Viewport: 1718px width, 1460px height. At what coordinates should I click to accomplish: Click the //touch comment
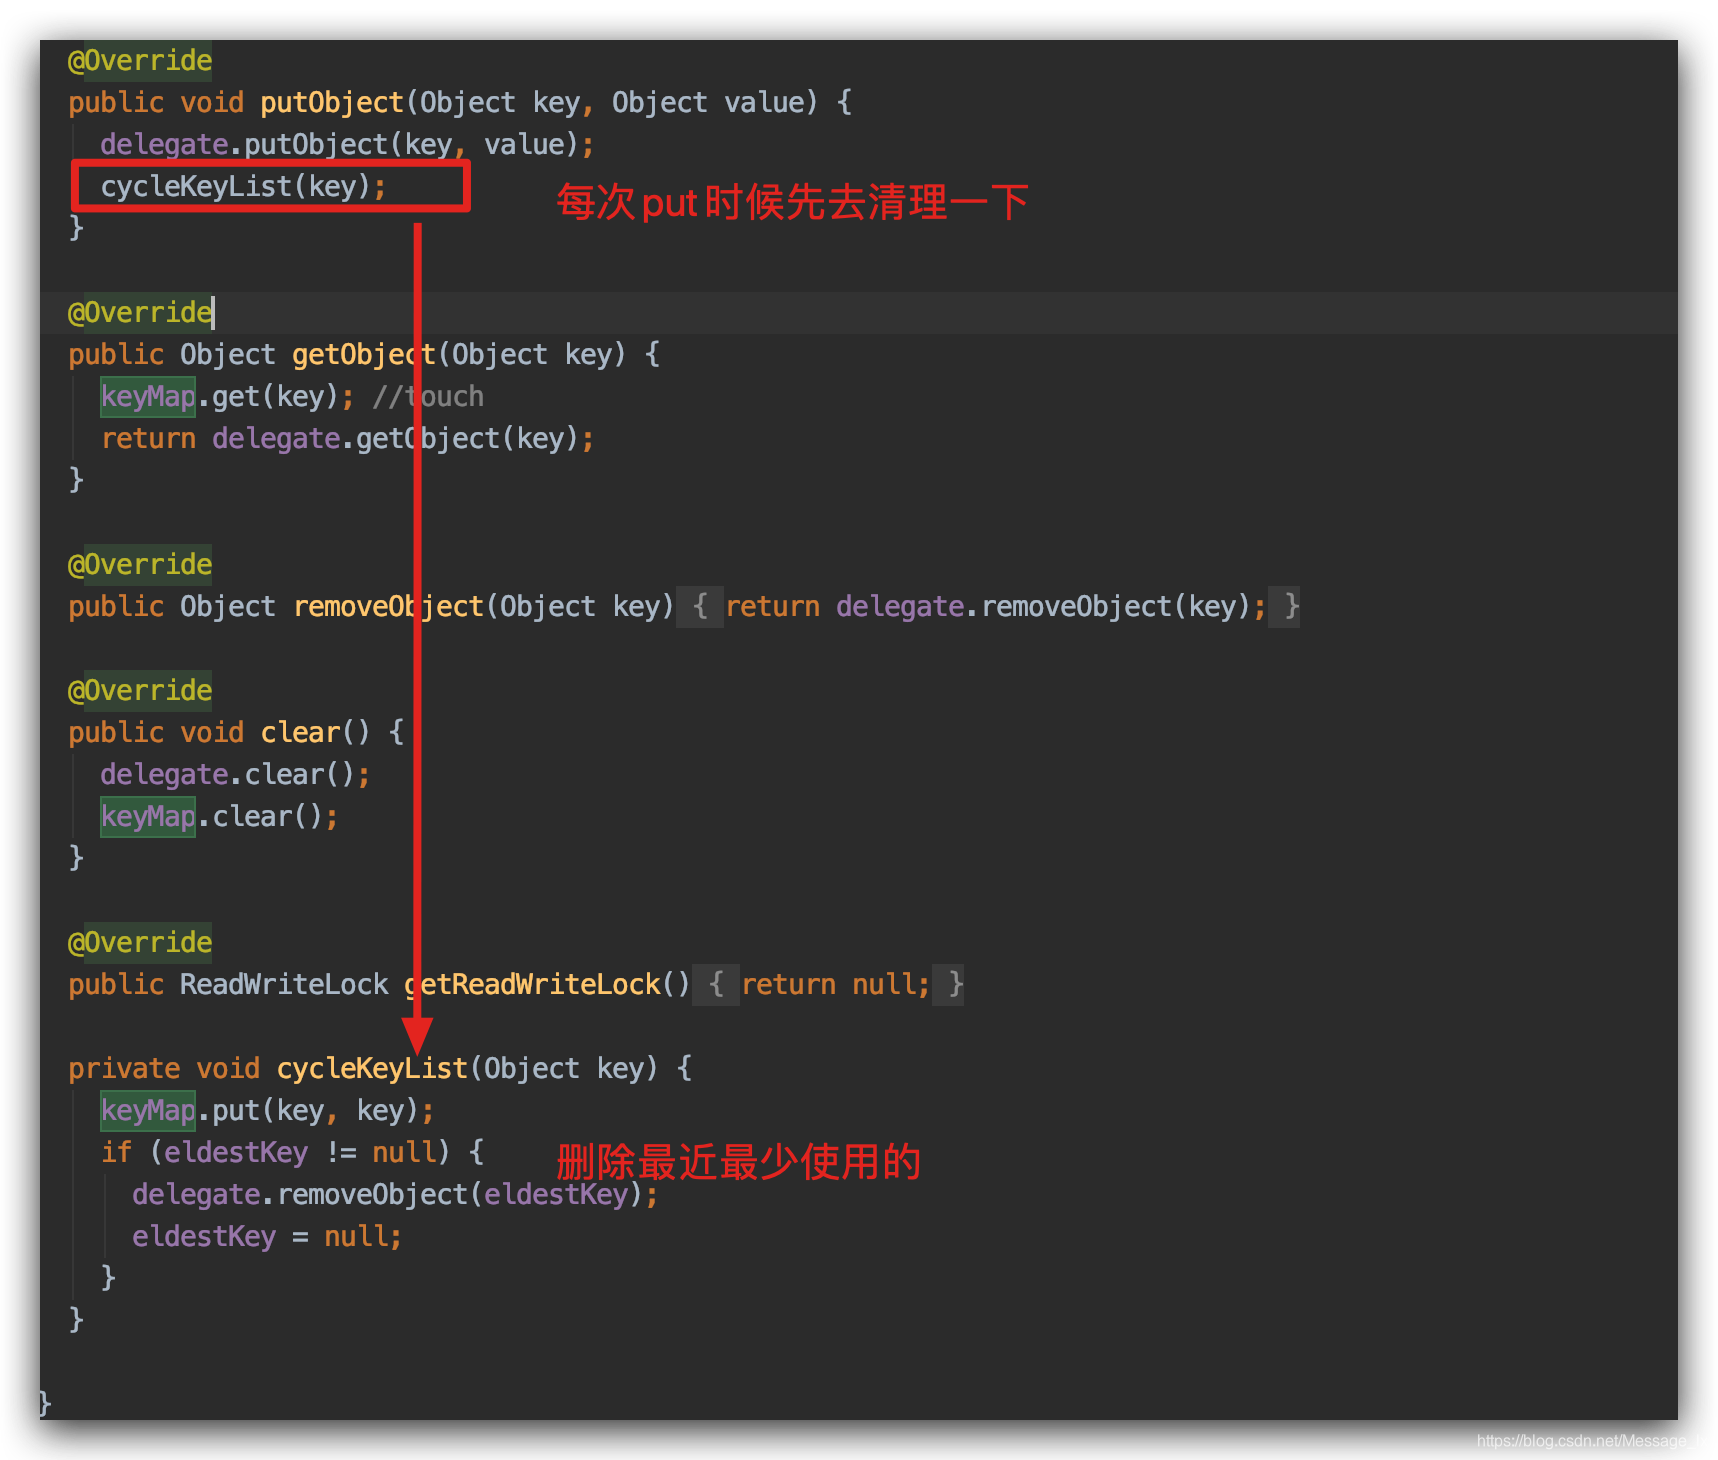(x=428, y=397)
